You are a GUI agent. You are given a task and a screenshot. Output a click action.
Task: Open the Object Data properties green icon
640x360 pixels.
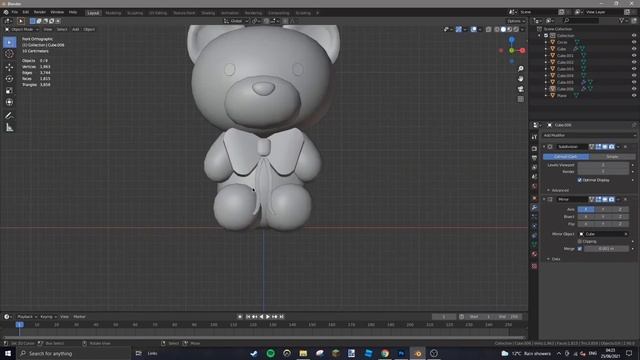coord(534,244)
